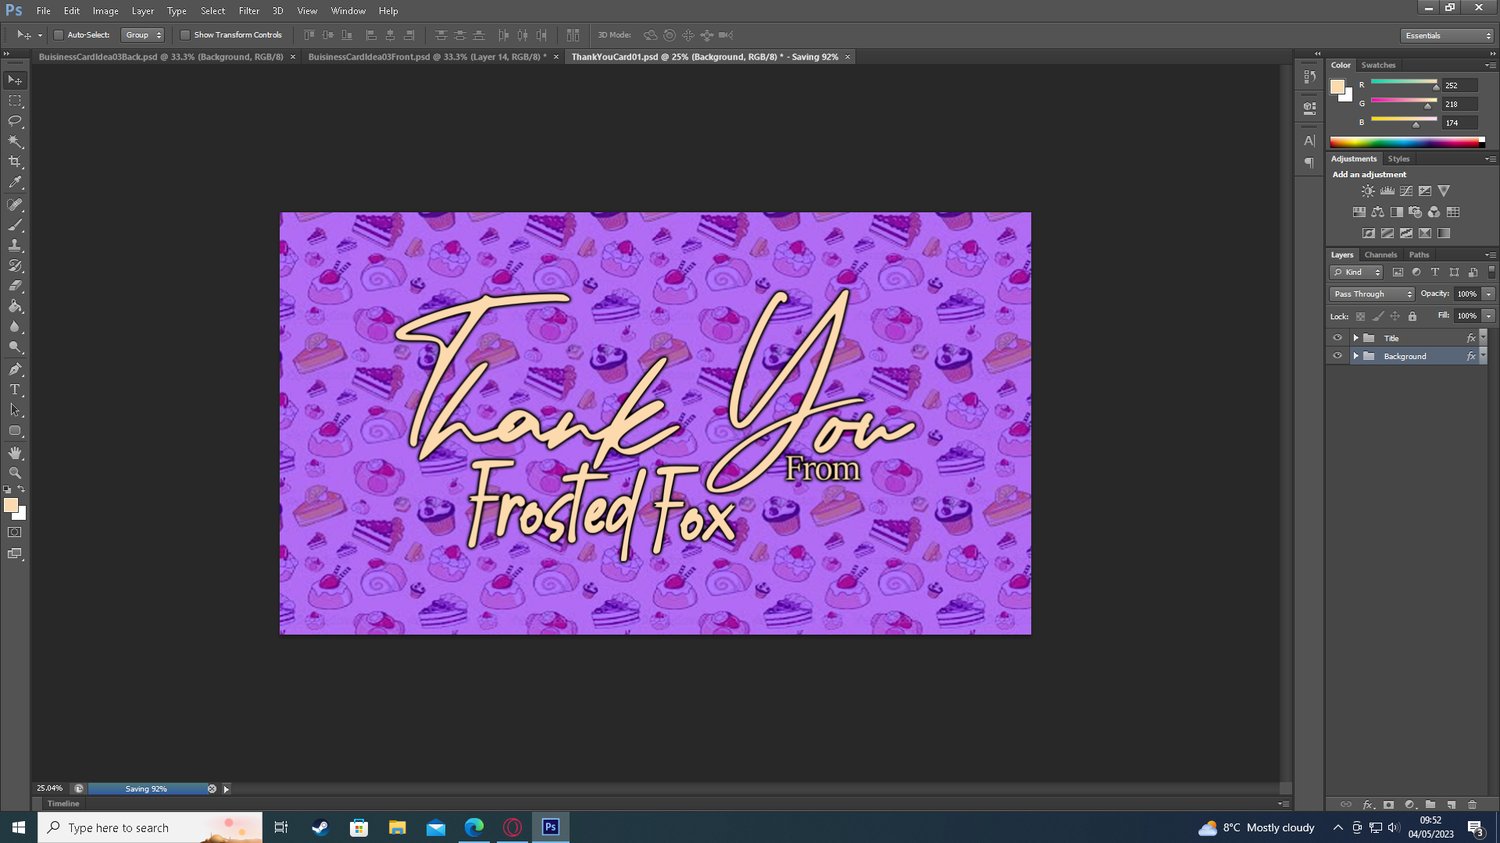The width and height of the screenshot is (1500, 843).
Task: Expand the Background layer group
Action: pos(1356,356)
